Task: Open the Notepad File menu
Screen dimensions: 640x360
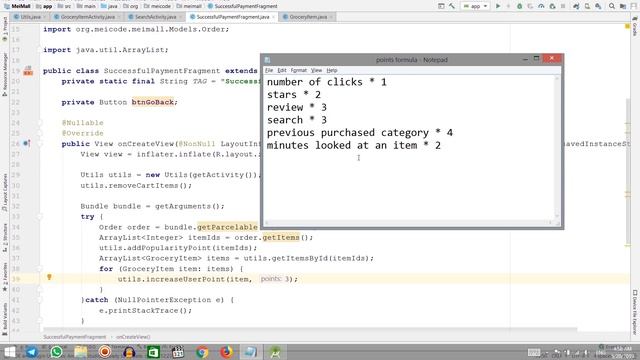Action: click(269, 70)
